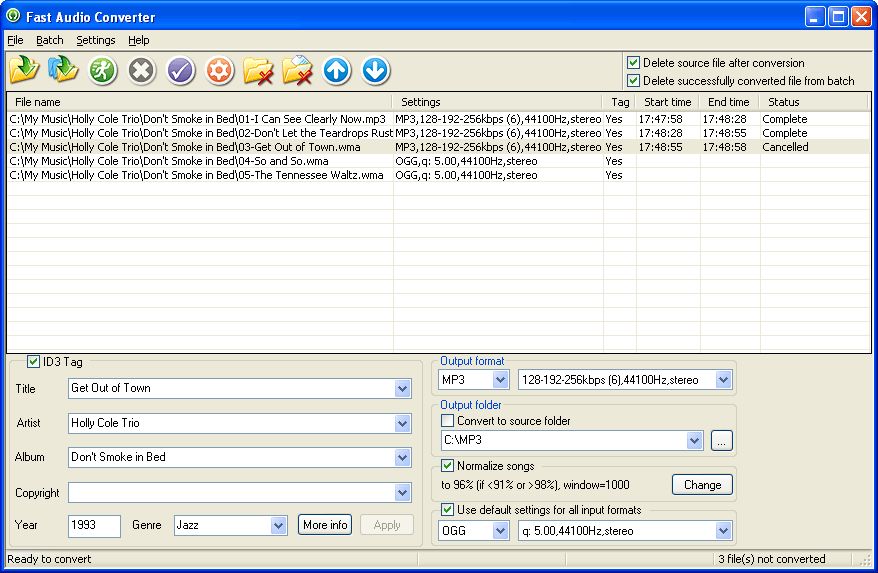This screenshot has height=573, width=878.
Task: Toggle Delete successfully converted file from batch
Action: (633, 81)
